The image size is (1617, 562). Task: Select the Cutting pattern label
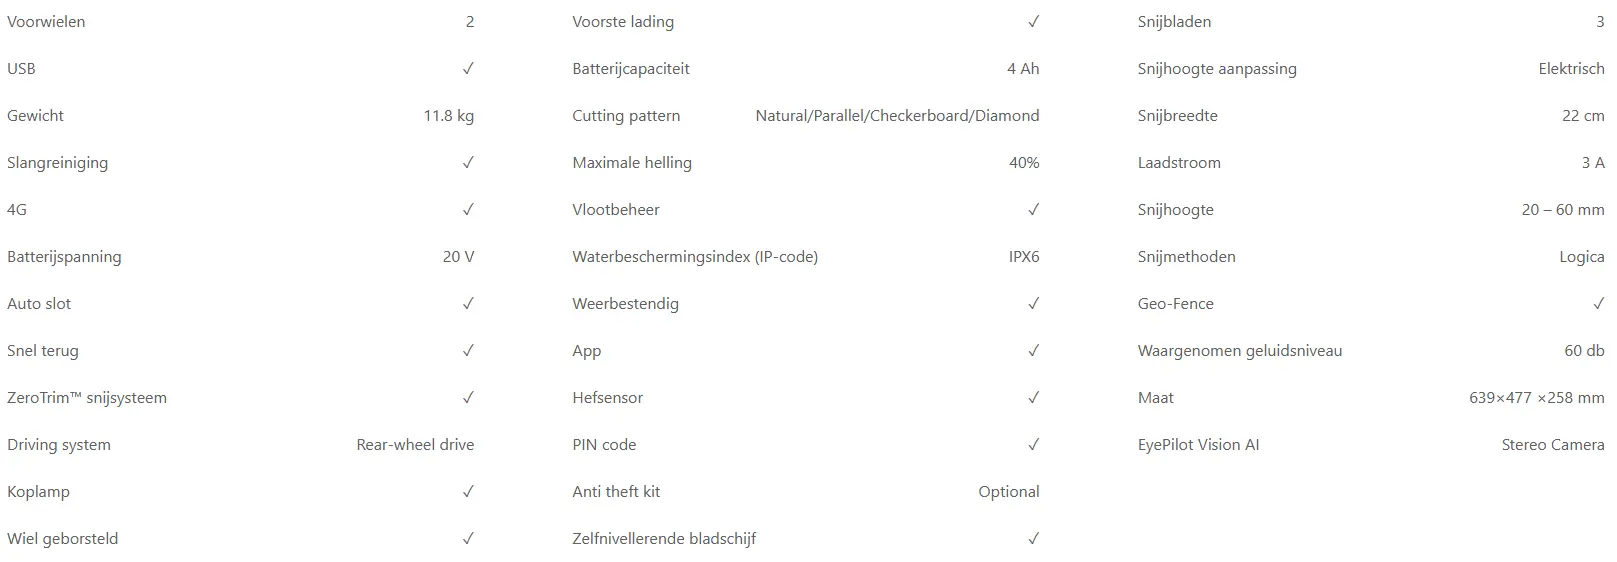pyautogui.click(x=626, y=116)
